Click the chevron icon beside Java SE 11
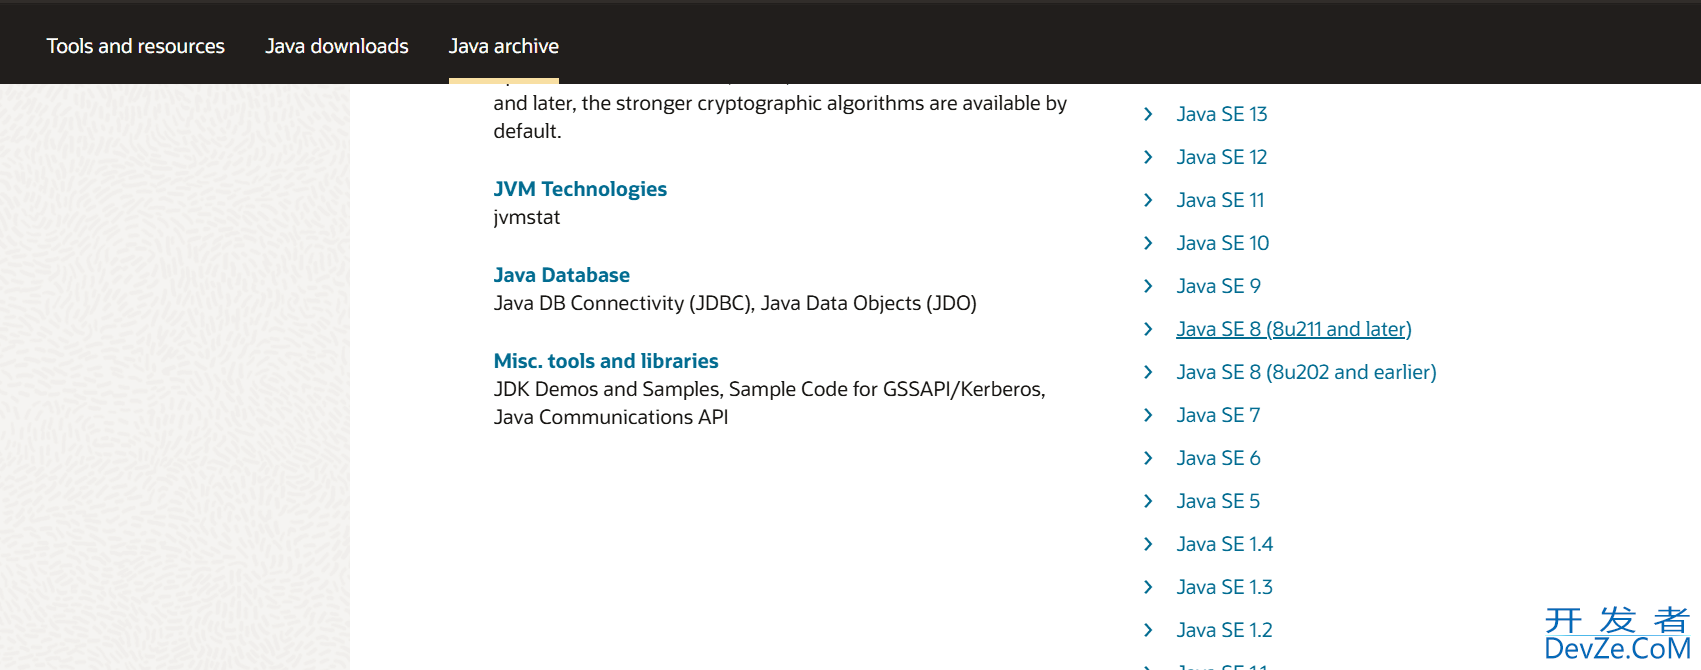 pyautogui.click(x=1148, y=200)
